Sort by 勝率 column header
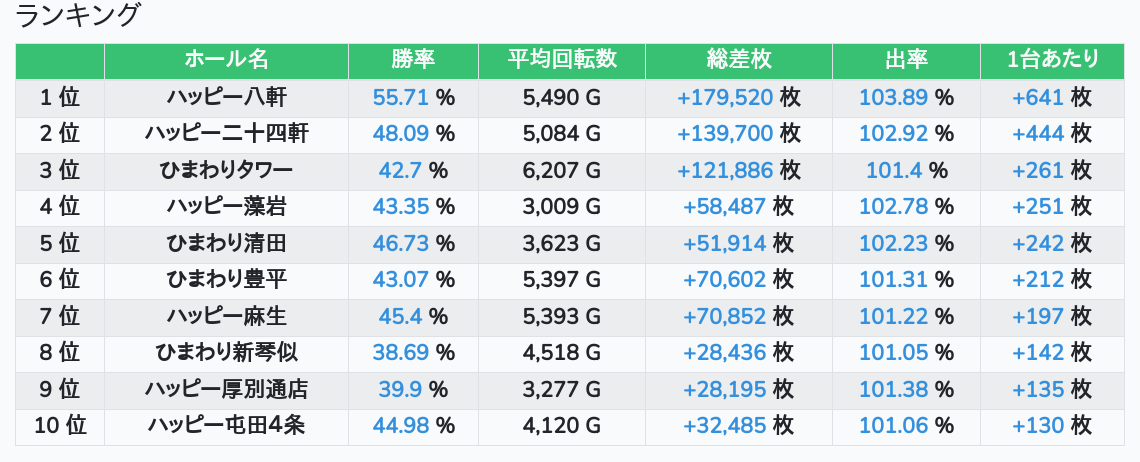 tap(413, 60)
